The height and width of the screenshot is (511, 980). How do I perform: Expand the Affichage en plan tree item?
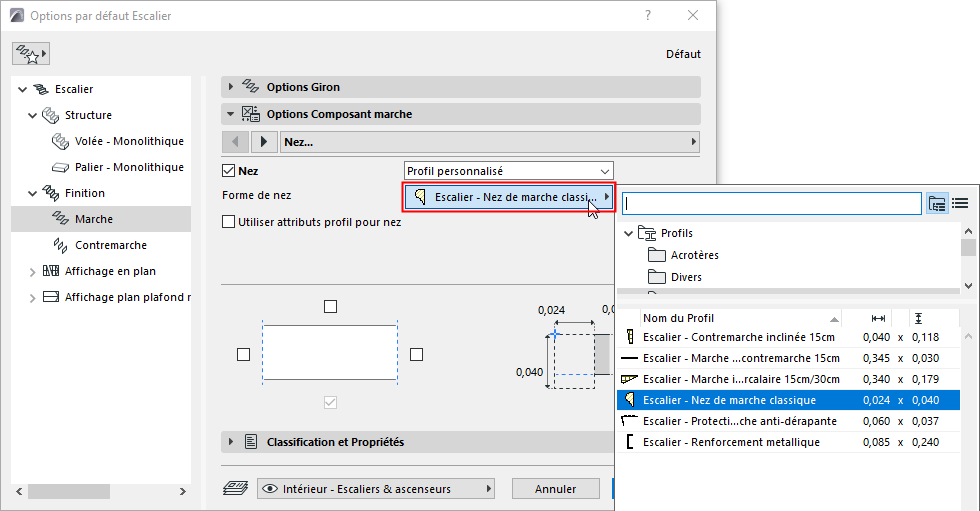tap(32, 271)
